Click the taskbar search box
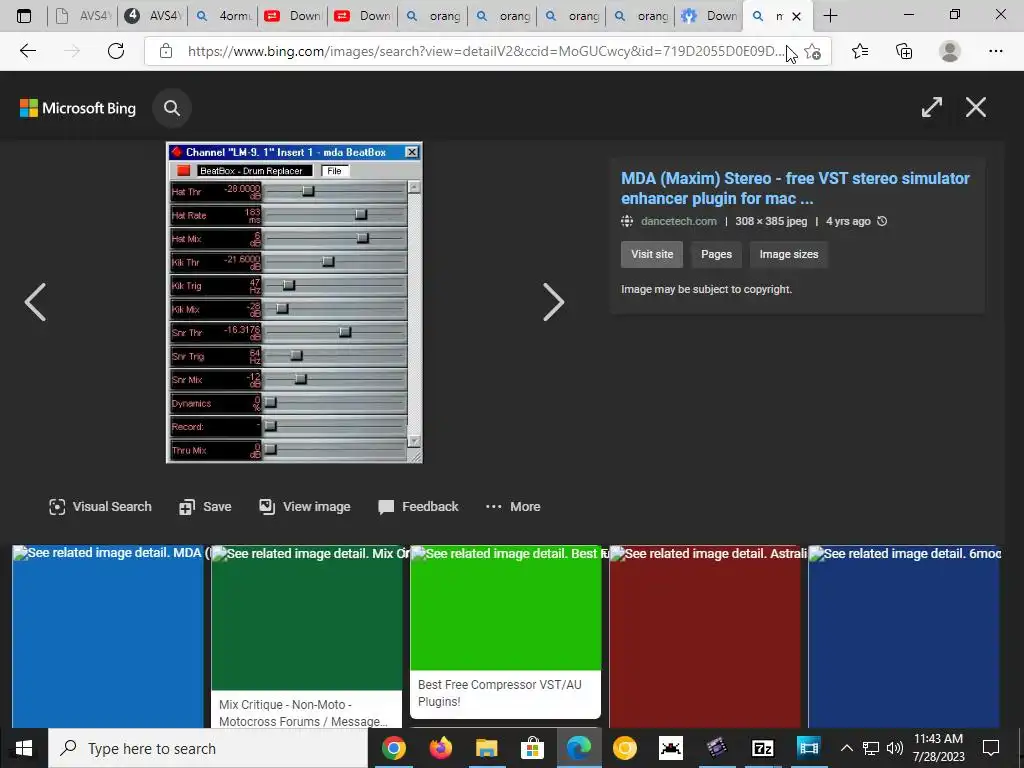 coord(208,748)
